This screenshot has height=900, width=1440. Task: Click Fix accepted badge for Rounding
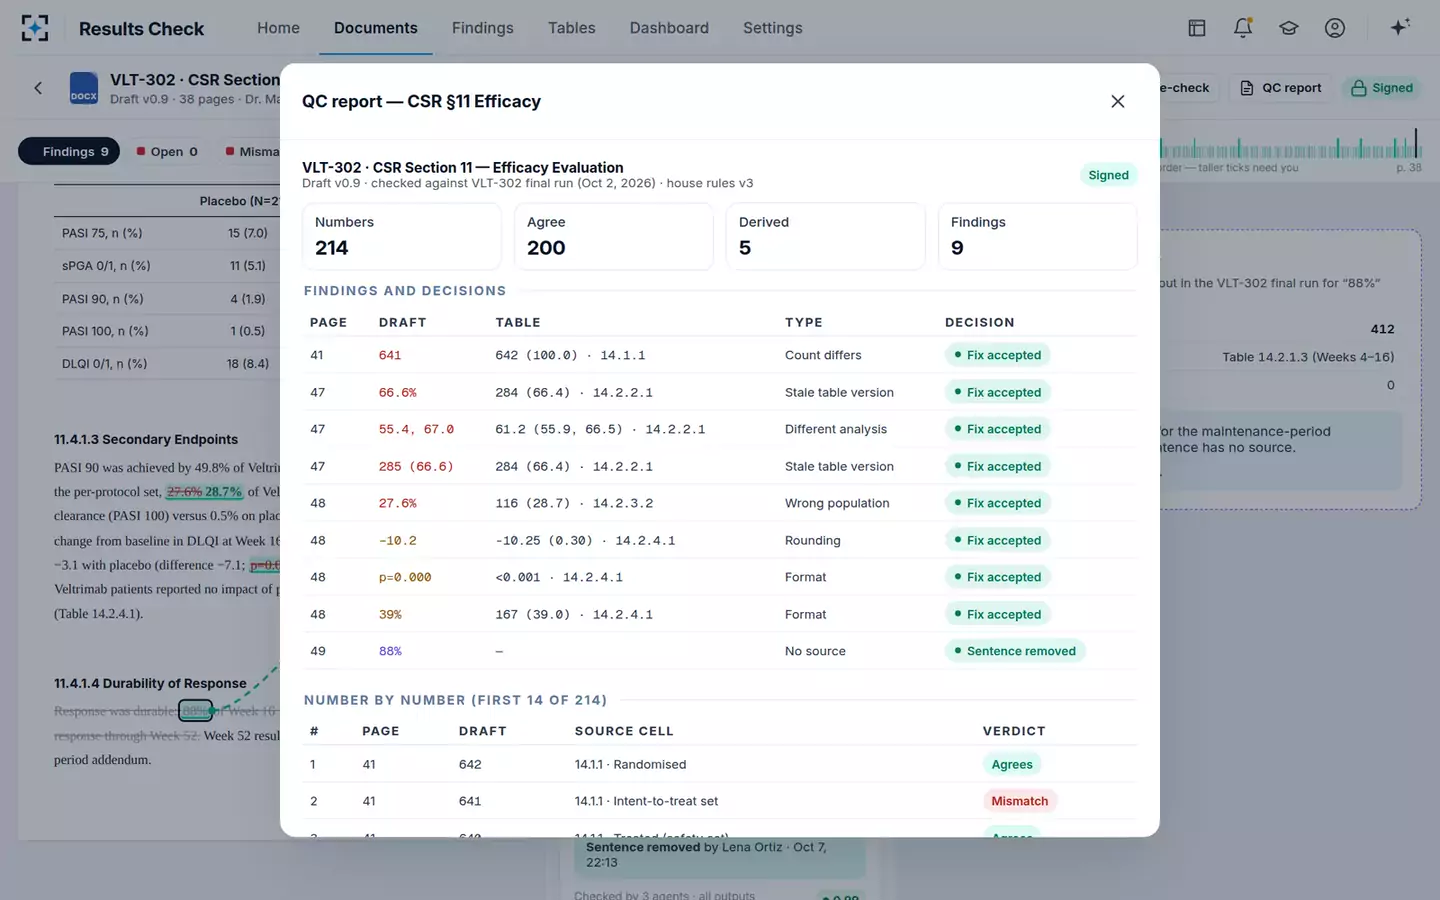997,540
